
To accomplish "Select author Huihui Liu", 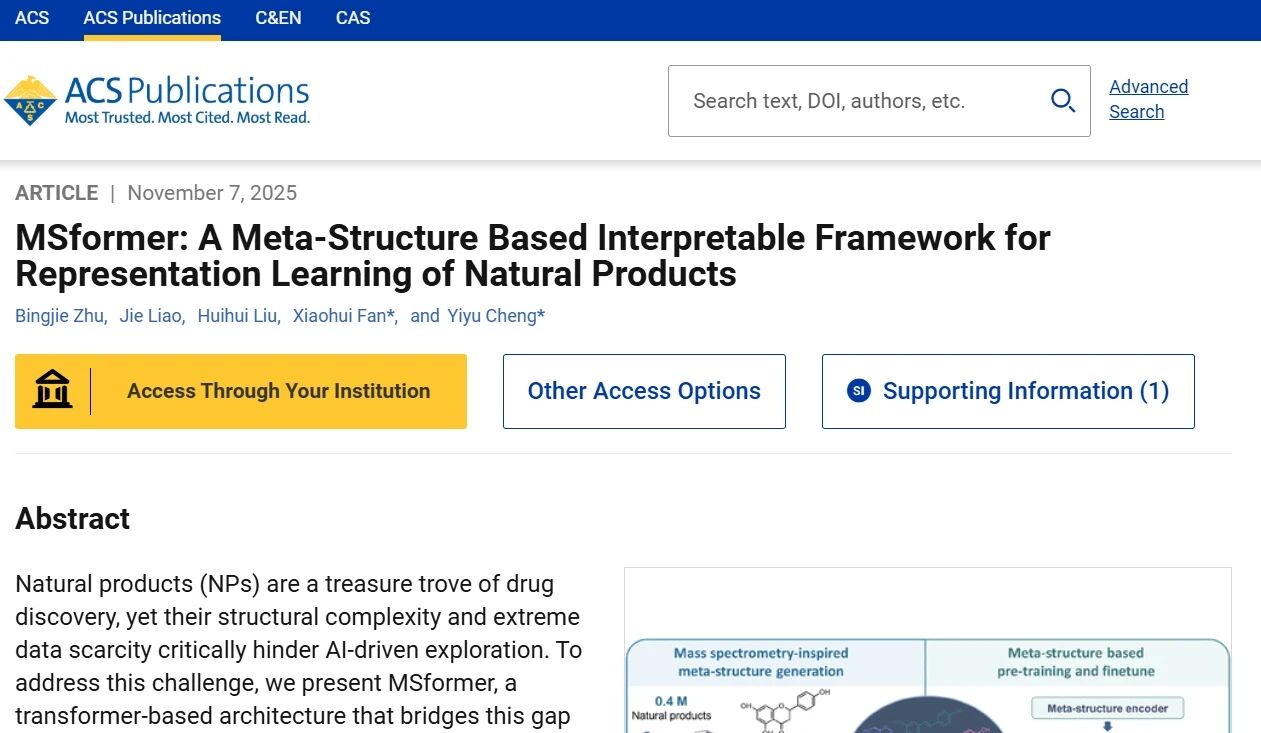I will point(237,316).
